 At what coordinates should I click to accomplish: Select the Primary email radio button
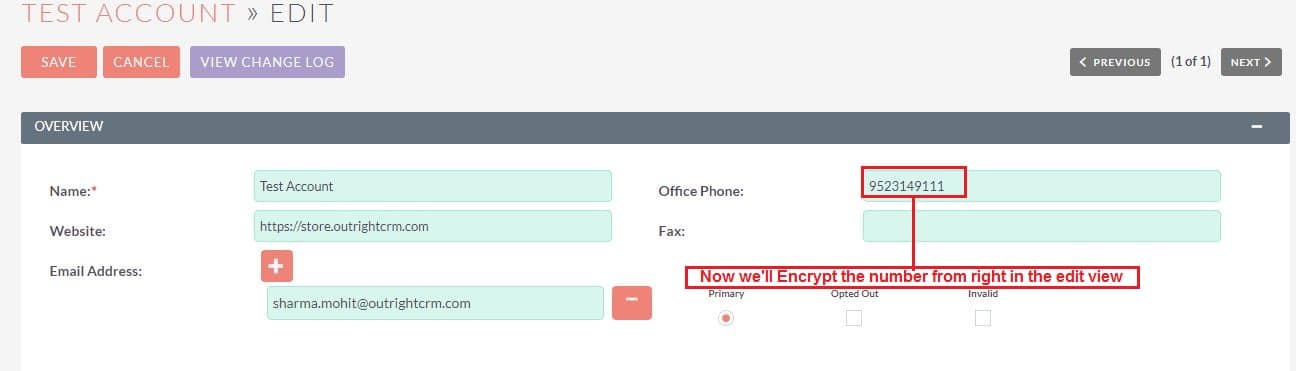[x=726, y=318]
